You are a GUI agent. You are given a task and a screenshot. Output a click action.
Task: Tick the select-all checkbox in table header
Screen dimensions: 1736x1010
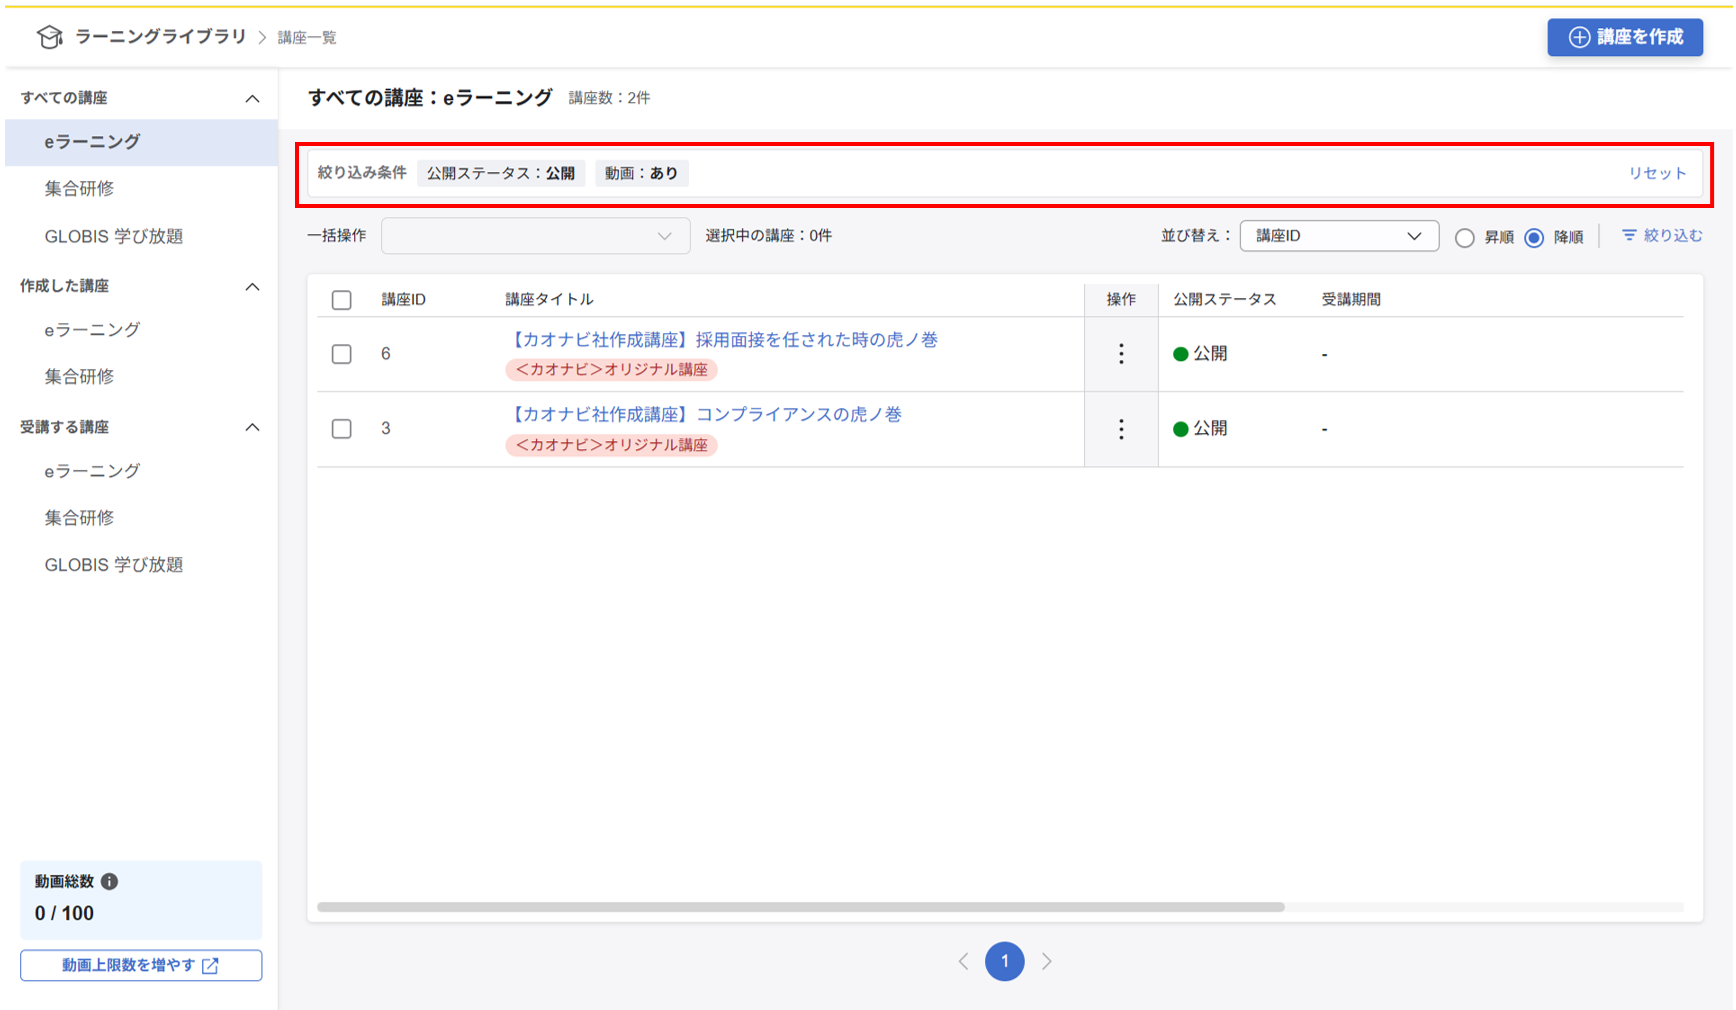[x=342, y=300]
